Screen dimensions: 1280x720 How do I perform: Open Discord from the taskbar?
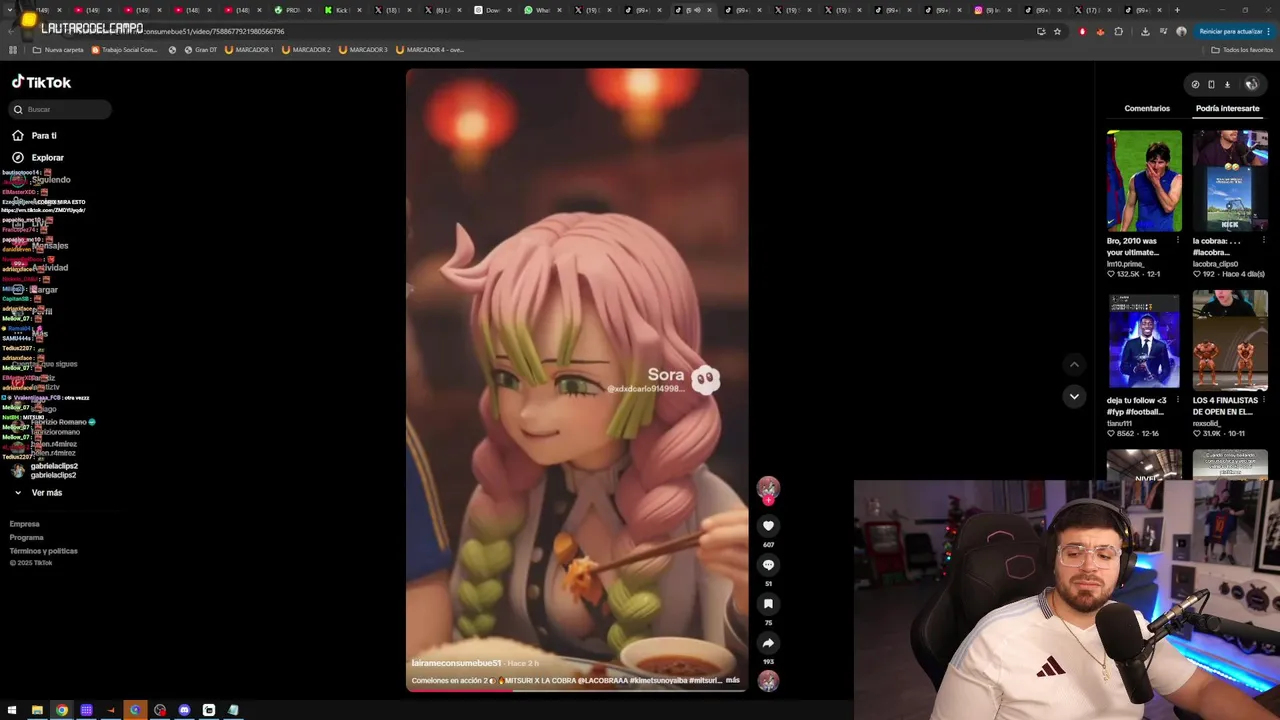184,710
